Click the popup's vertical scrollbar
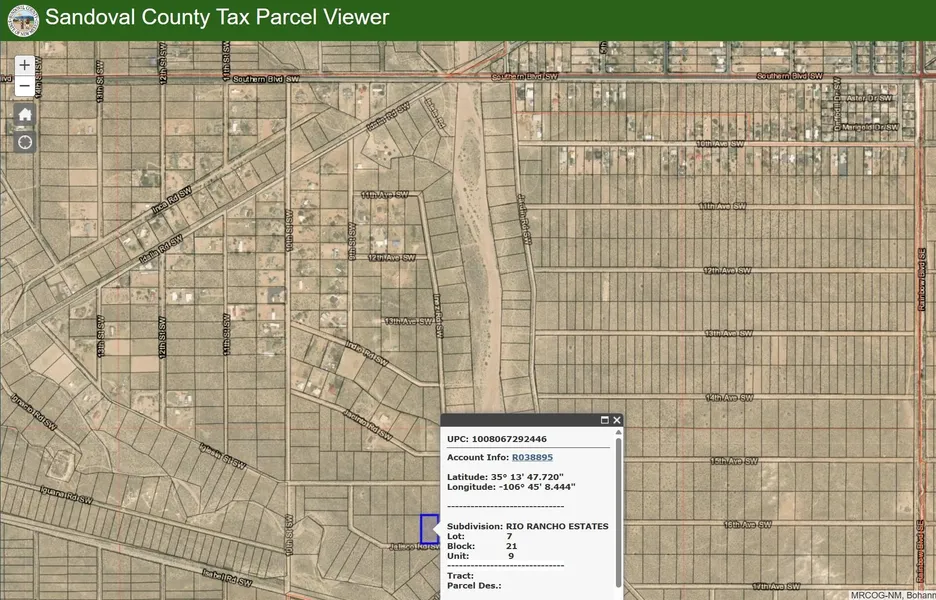Screen dimensions: 936x600 pos(620,510)
